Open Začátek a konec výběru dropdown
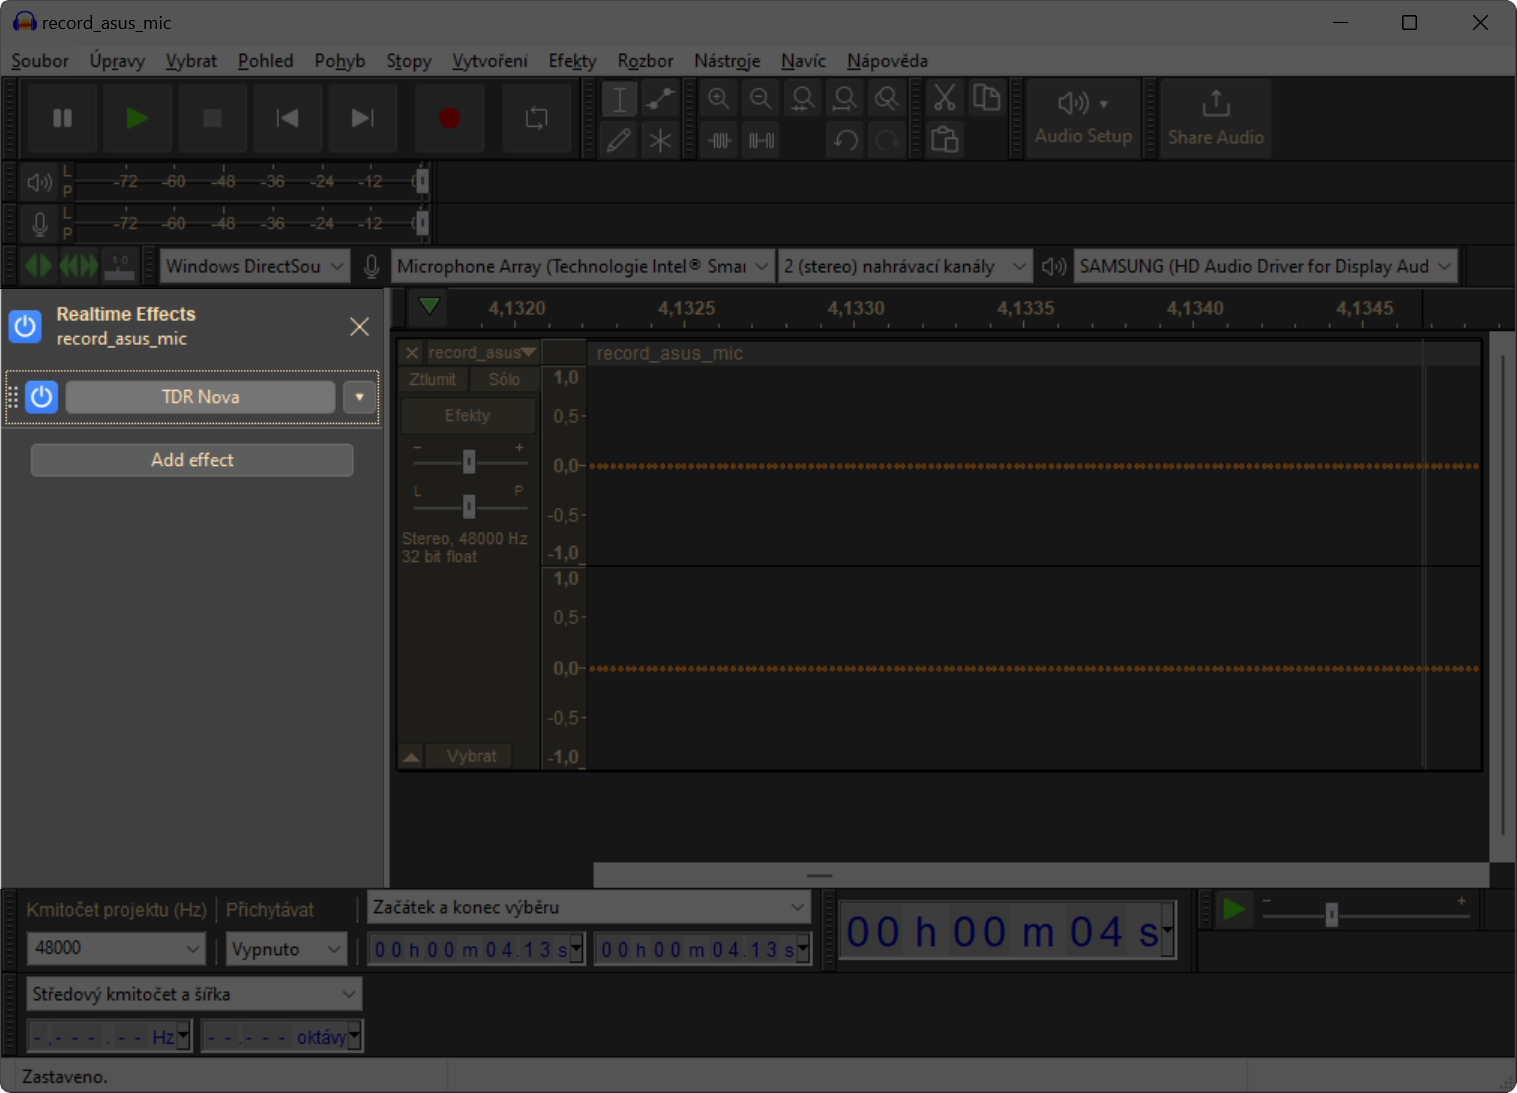This screenshot has width=1517, height=1093. click(x=588, y=907)
